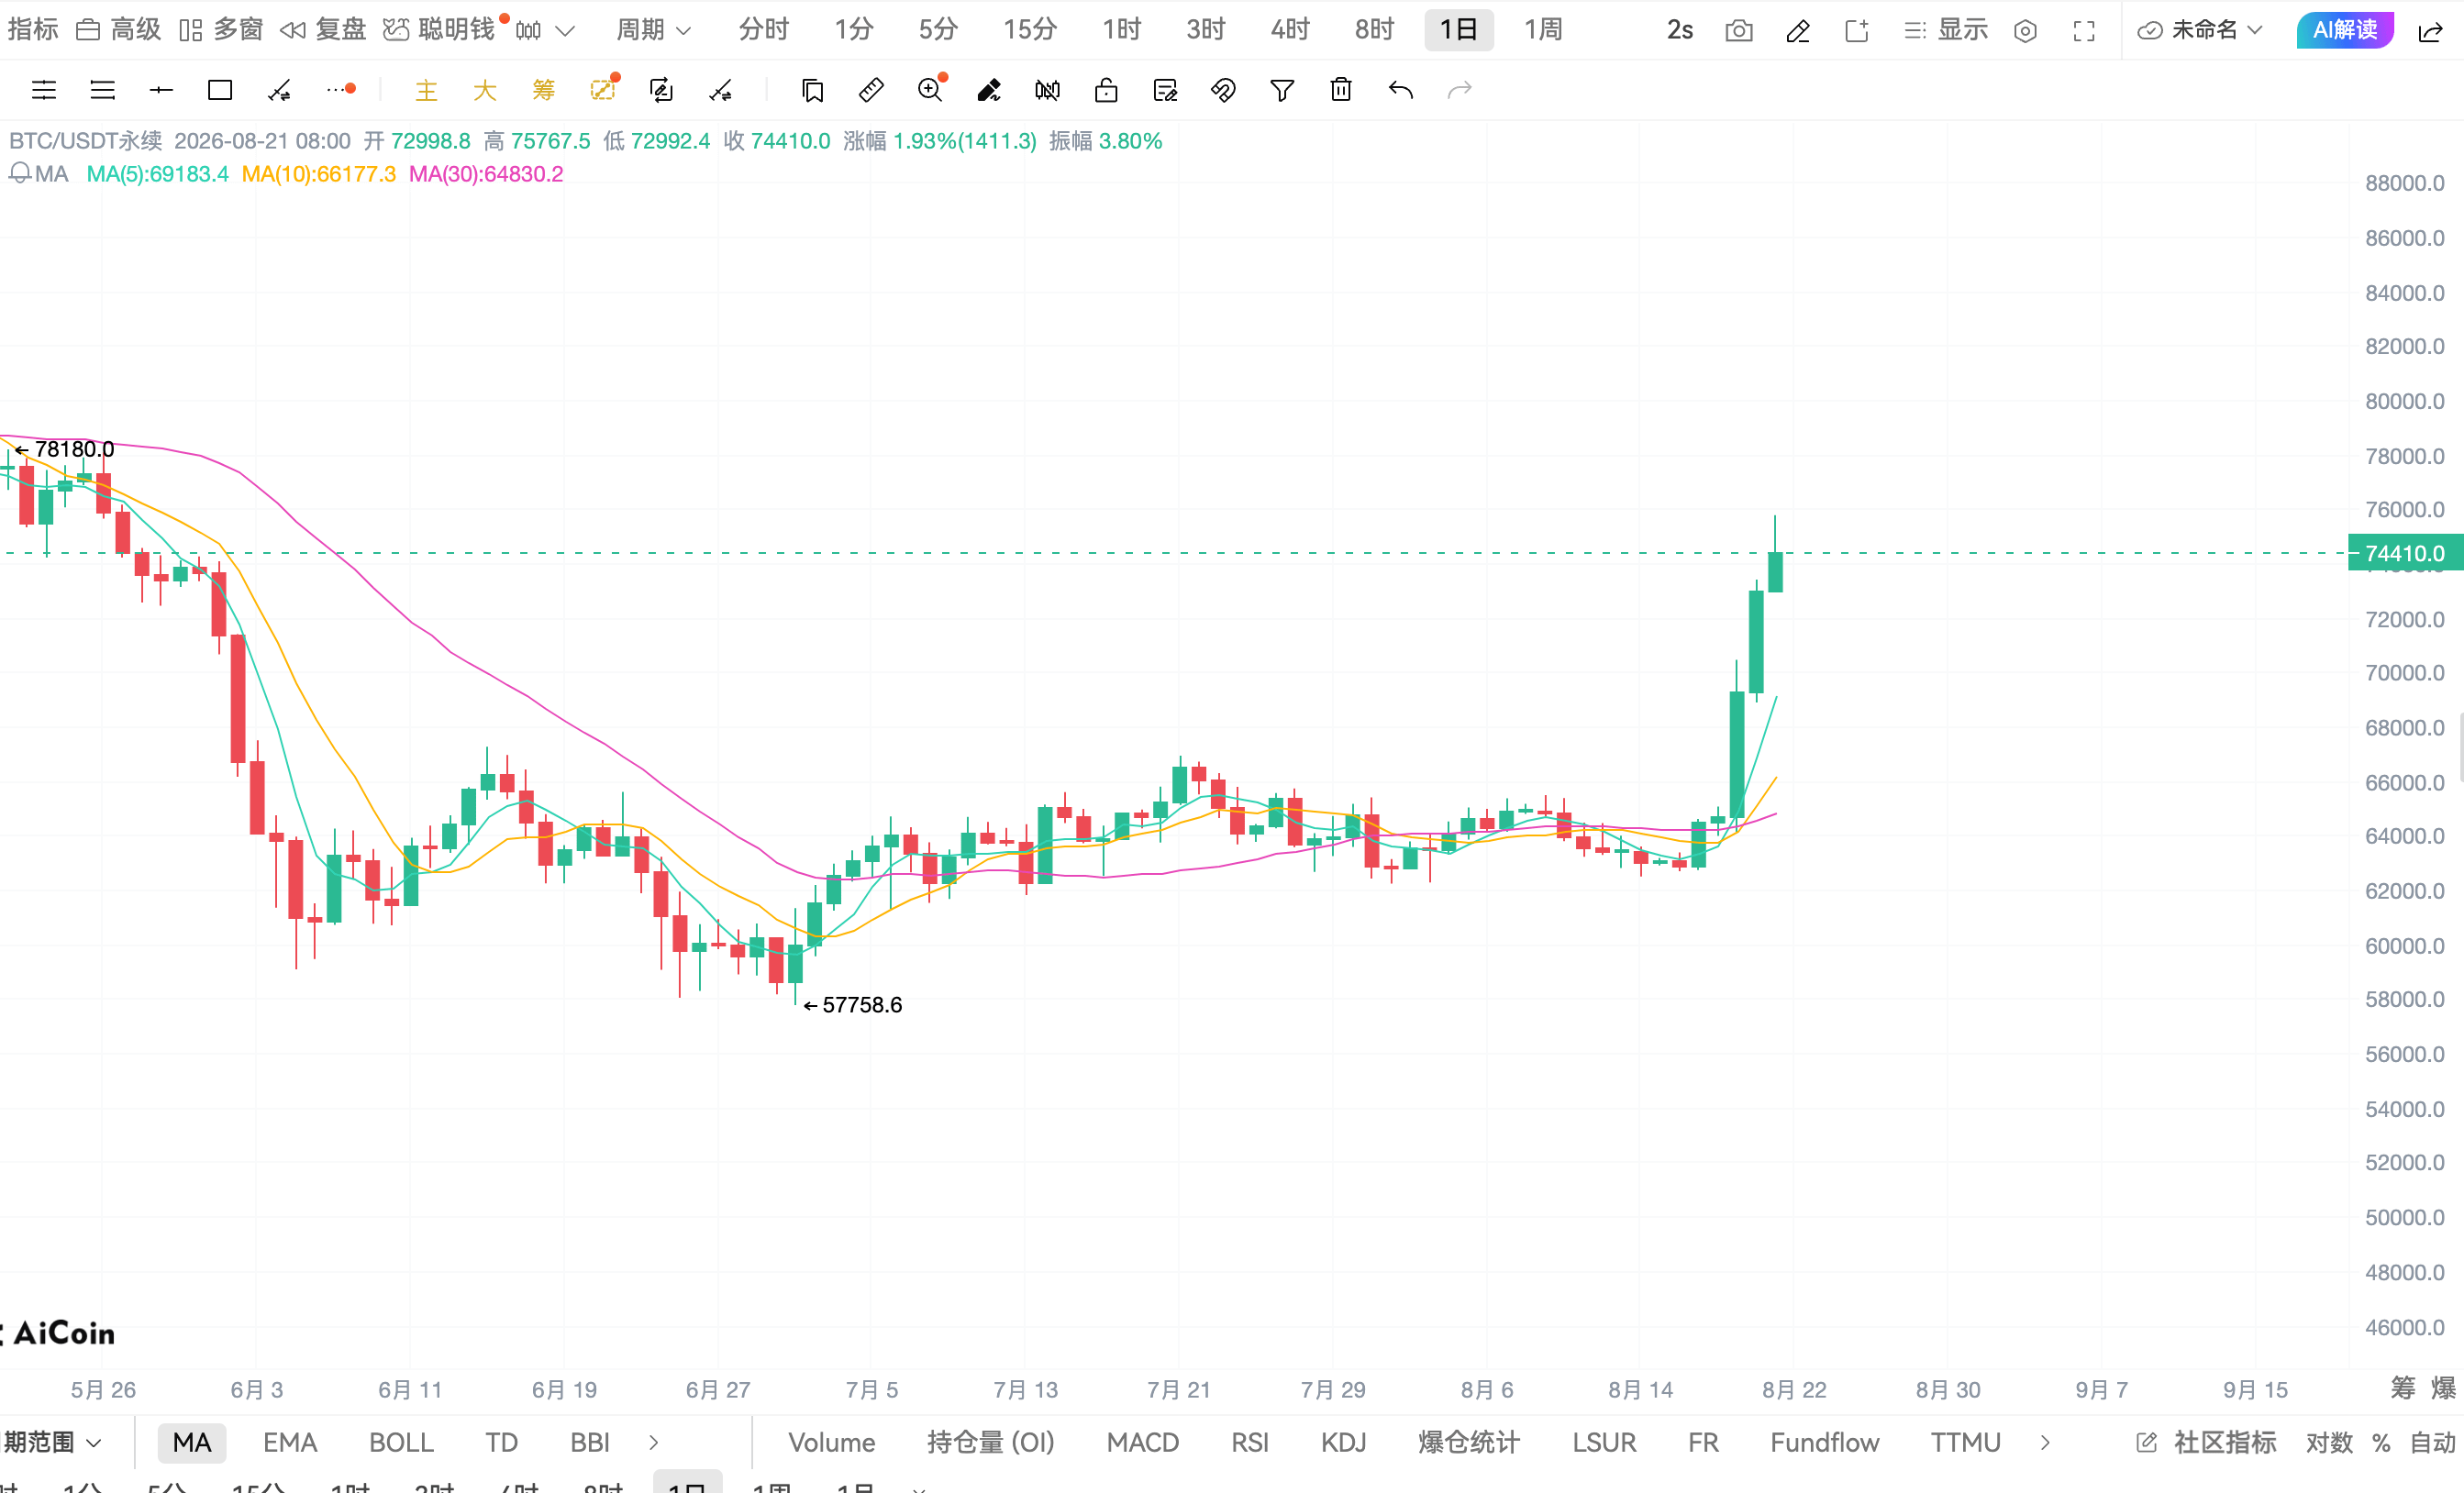
Task: Add the 爆仓统计 sub indicator
Action: [x=1469, y=1442]
